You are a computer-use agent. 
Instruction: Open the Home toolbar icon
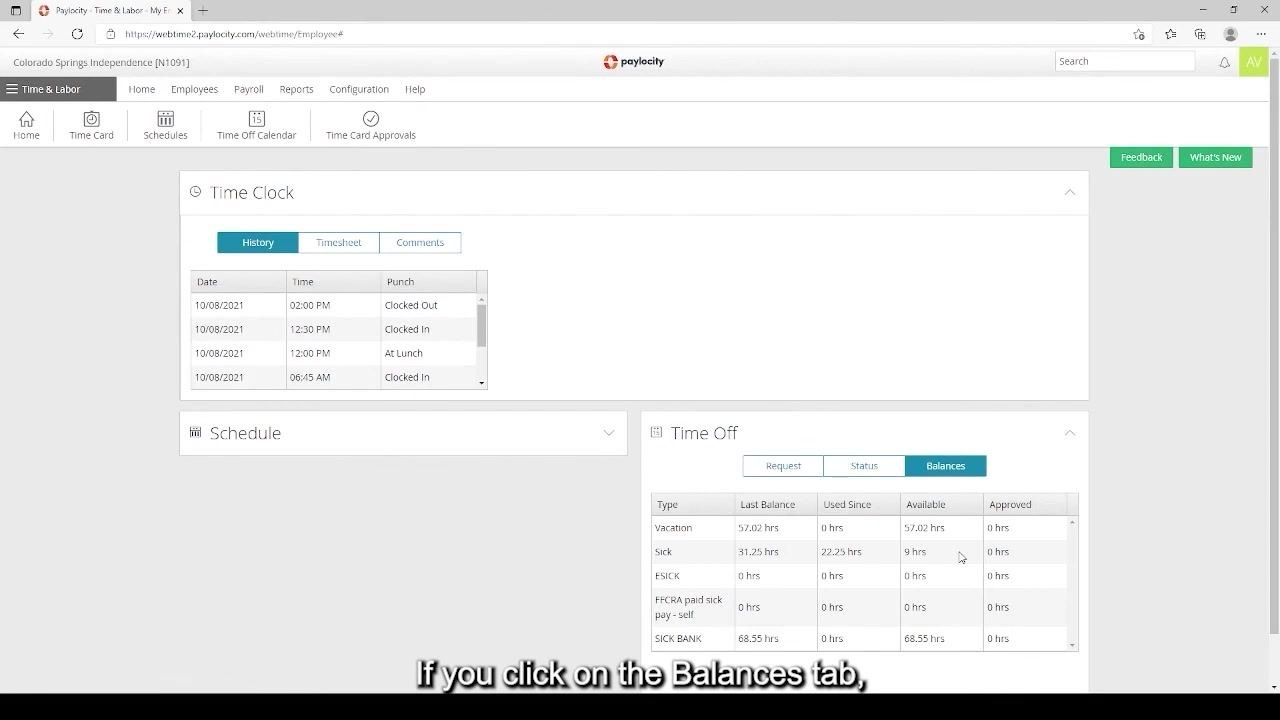pos(26,125)
